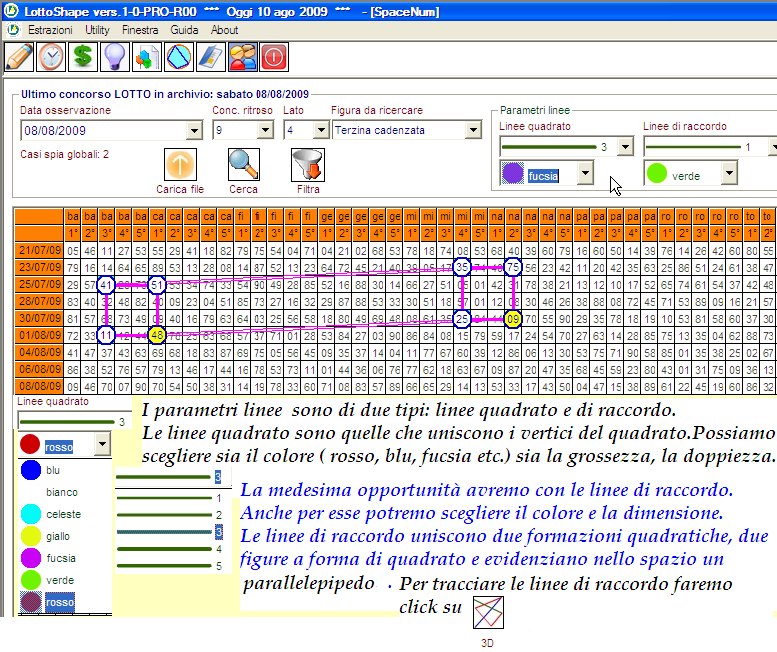Click the blue notebook toolbar icon
Image resolution: width=777 pixels, height=652 pixels.
pyautogui.click(x=211, y=57)
